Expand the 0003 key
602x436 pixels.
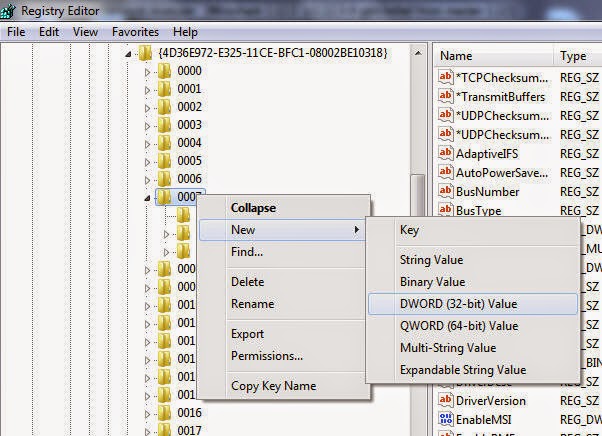tap(147, 126)
